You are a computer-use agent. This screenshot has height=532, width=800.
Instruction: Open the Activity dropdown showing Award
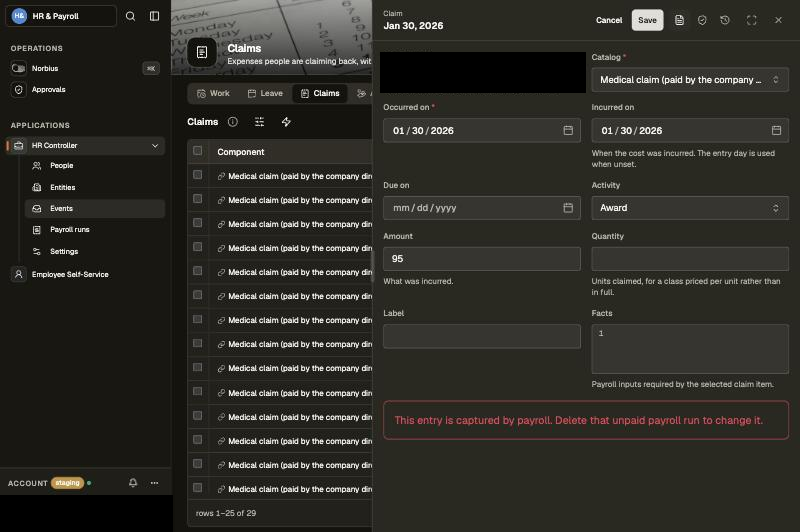point(690,208)
